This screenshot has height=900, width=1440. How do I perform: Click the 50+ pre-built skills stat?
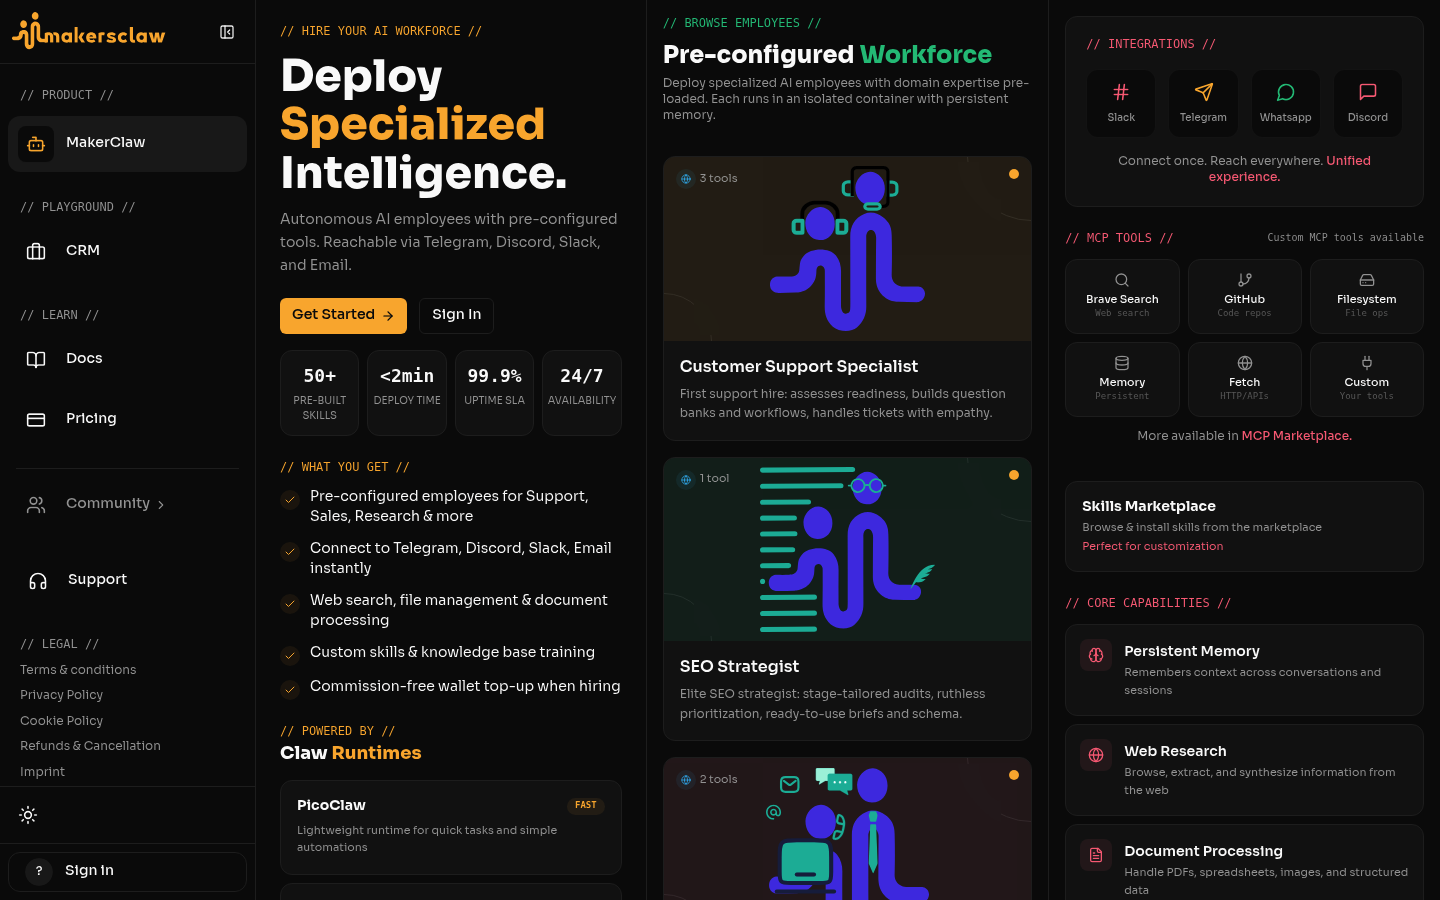[x=319, y=393]
